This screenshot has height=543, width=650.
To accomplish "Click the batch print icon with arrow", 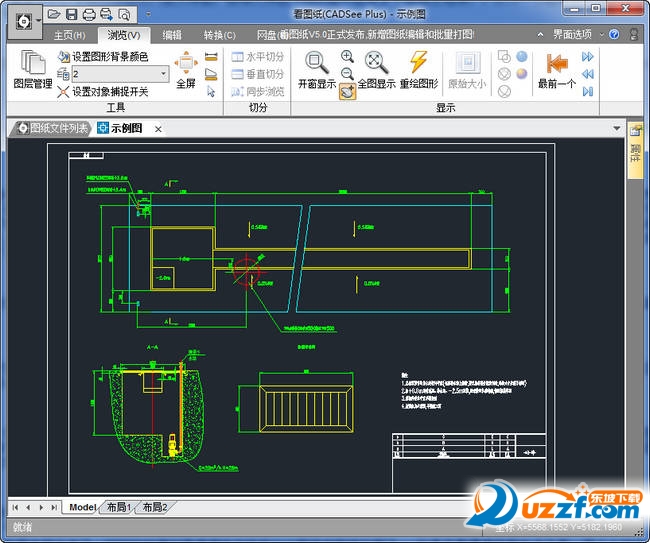I will (x=107, y=15).
